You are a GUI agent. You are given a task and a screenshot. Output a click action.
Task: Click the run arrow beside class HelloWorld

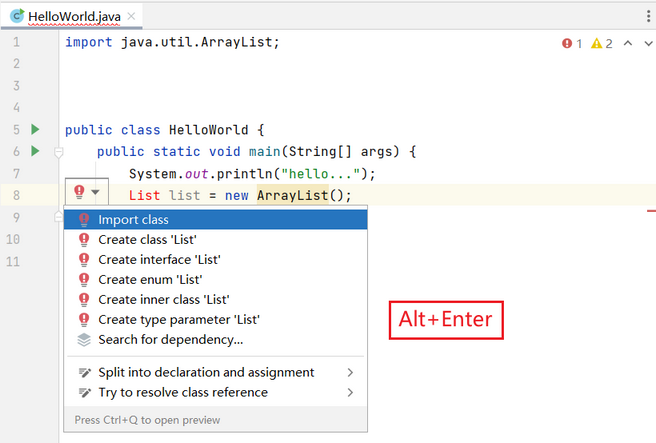click(x=36, y=129)
